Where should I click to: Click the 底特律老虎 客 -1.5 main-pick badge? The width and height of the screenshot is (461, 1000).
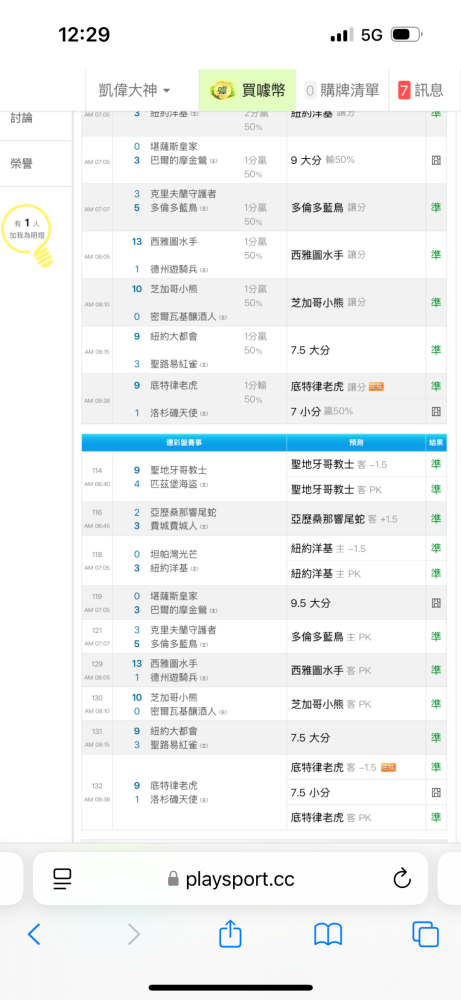pos(388,767)
